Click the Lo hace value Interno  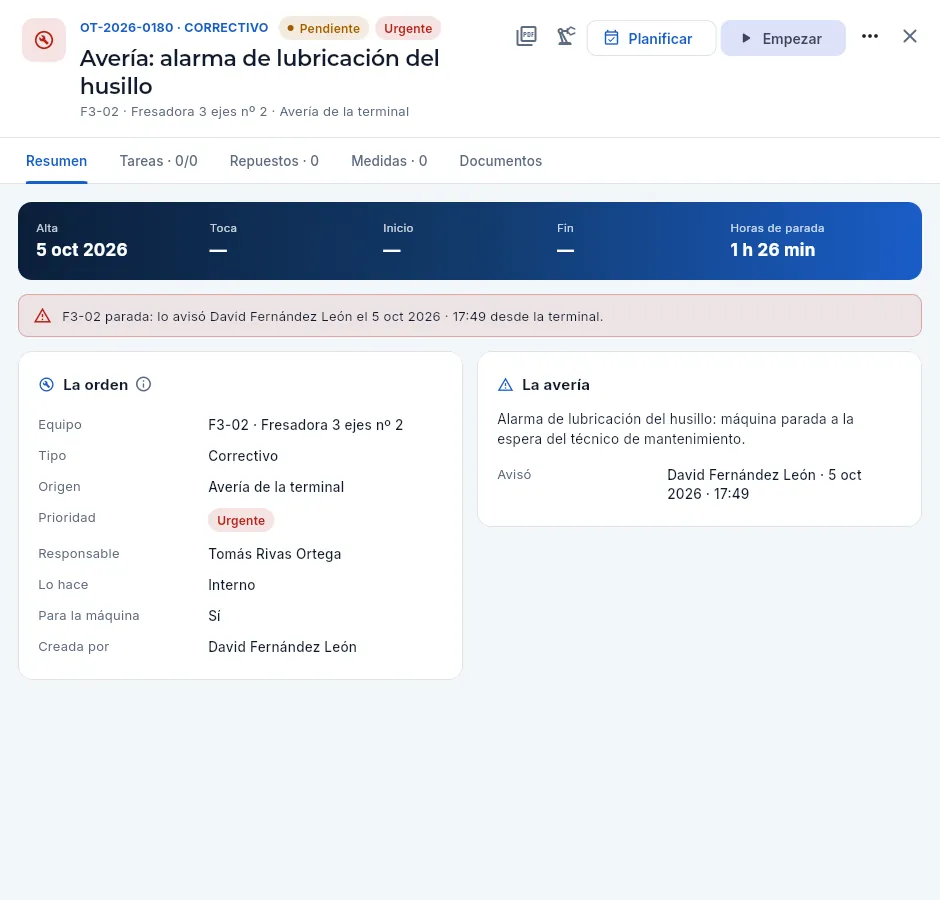[x=231, y=585]
